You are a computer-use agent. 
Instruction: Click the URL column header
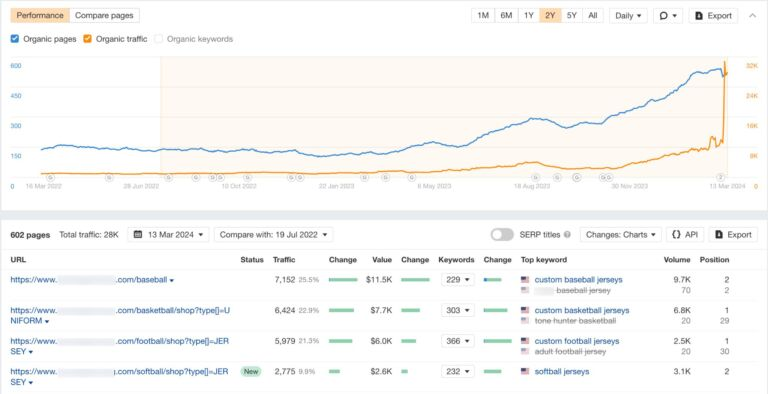[18, 260]
